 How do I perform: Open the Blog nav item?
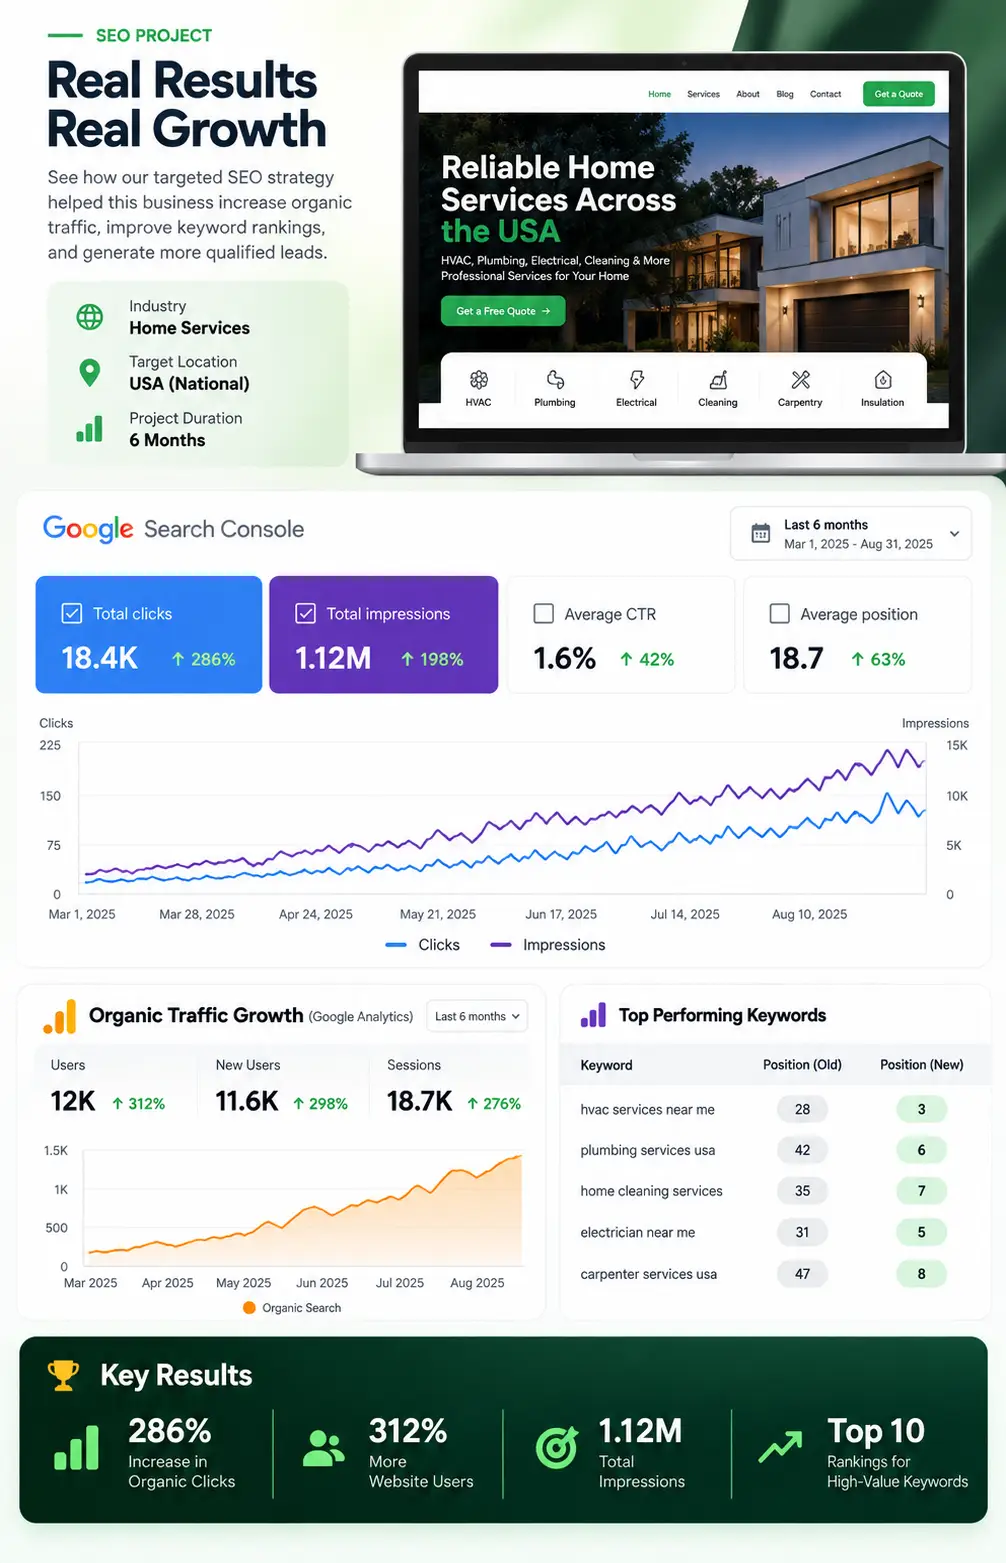click(785, 94)
